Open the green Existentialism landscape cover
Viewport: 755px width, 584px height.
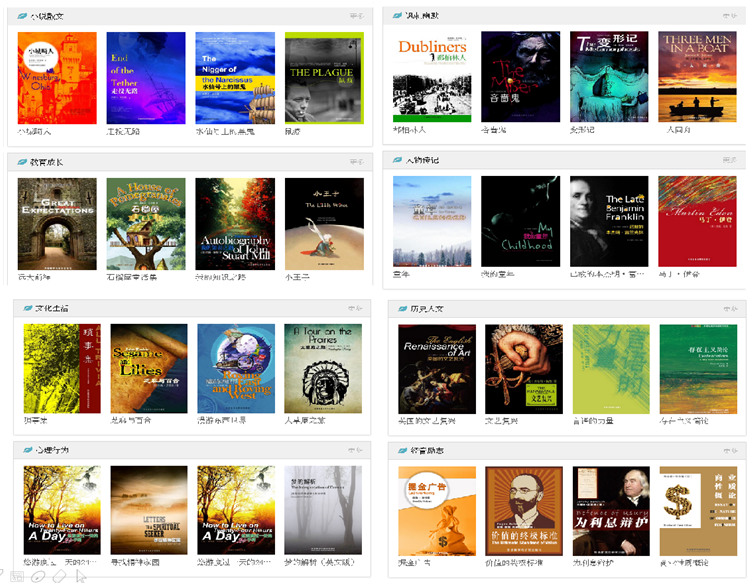click(698, 369)
